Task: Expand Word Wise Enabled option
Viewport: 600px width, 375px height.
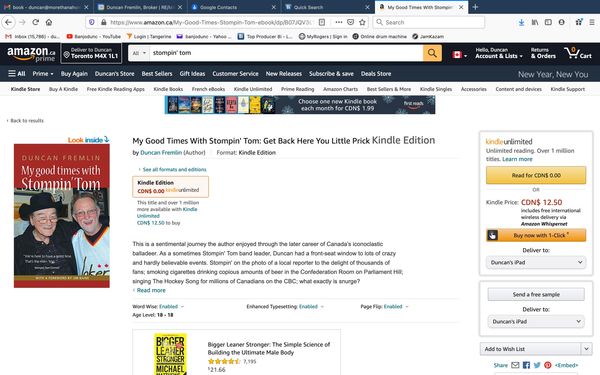Action: click(171, 307)
